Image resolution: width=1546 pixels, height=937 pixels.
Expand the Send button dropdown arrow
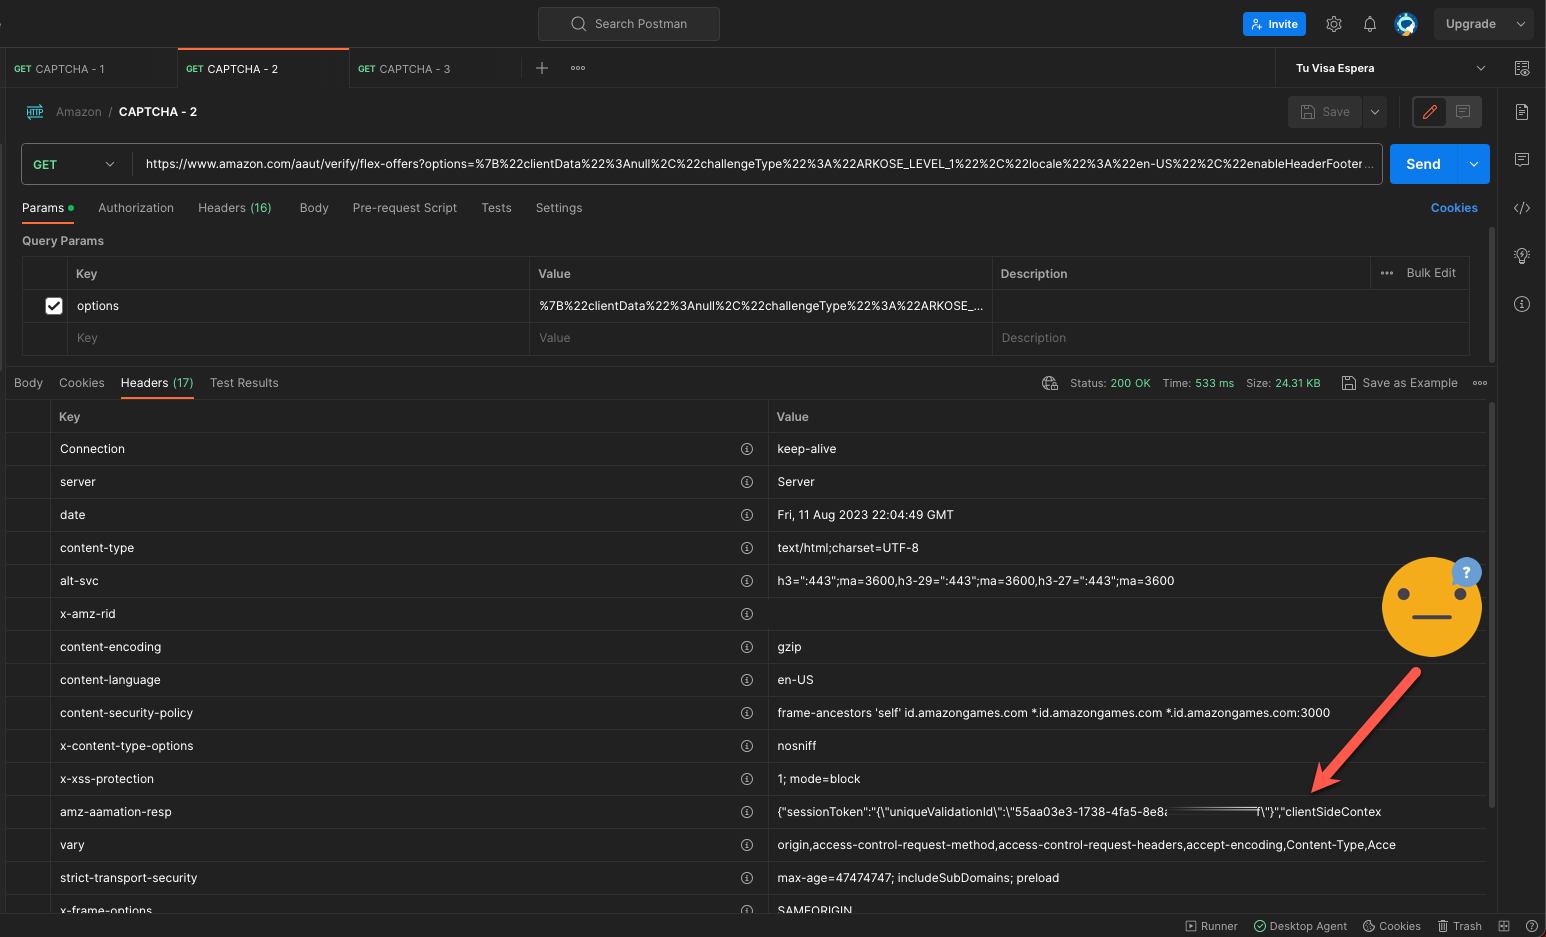[1472, 163]
